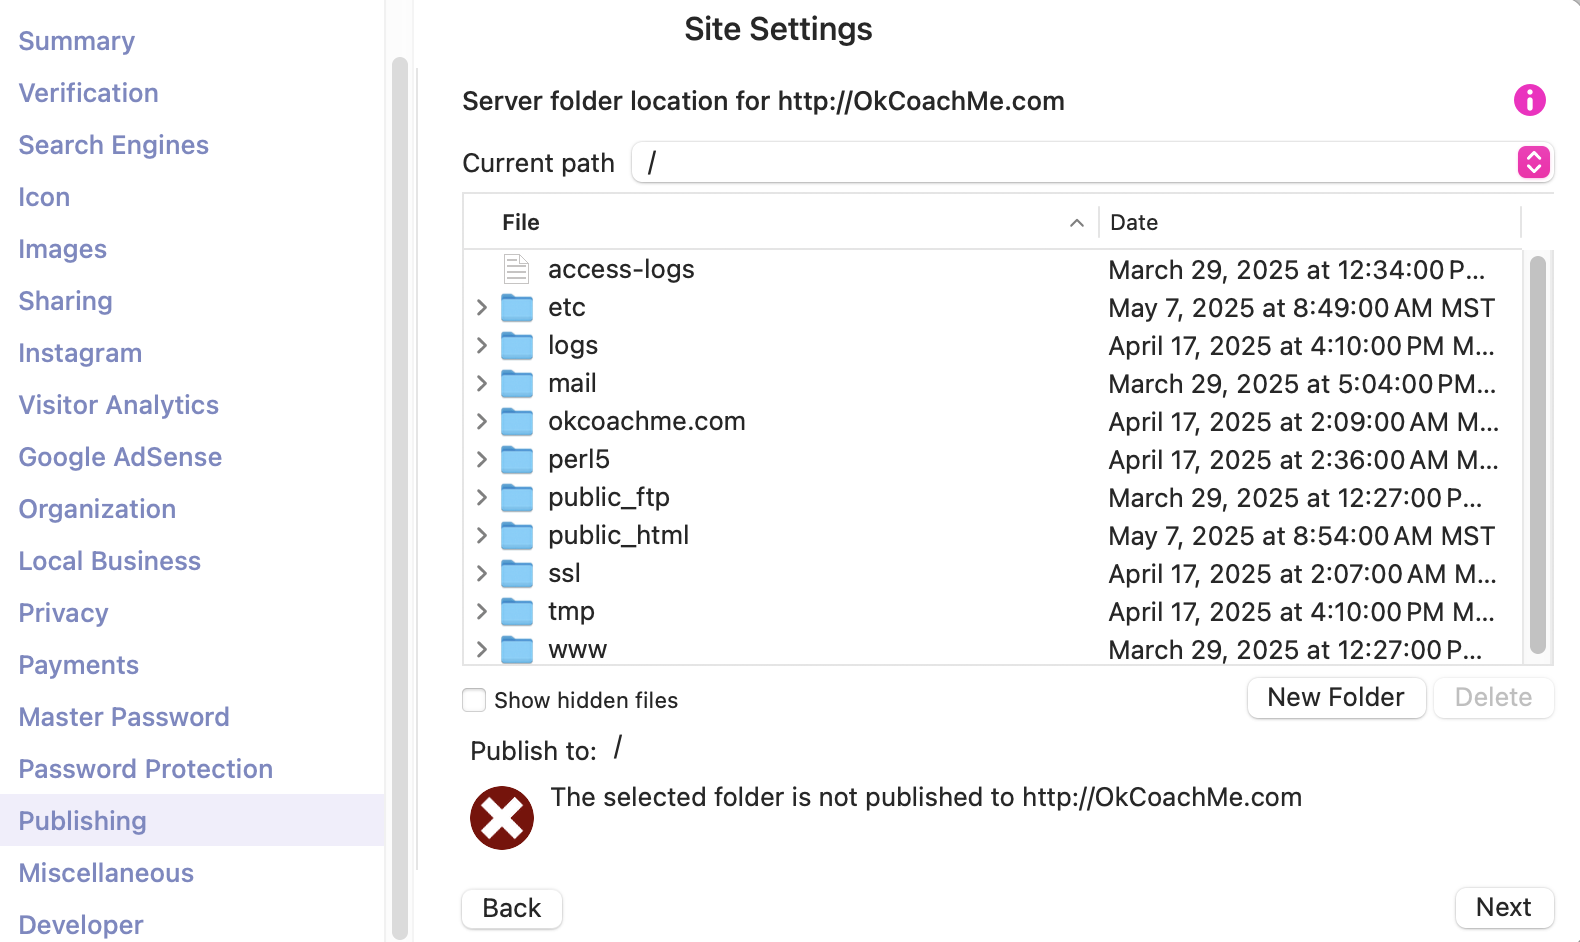Select Instagram in sidebar
The height and width of the screenshot is (942, 1580).
(x=80, y=353)
